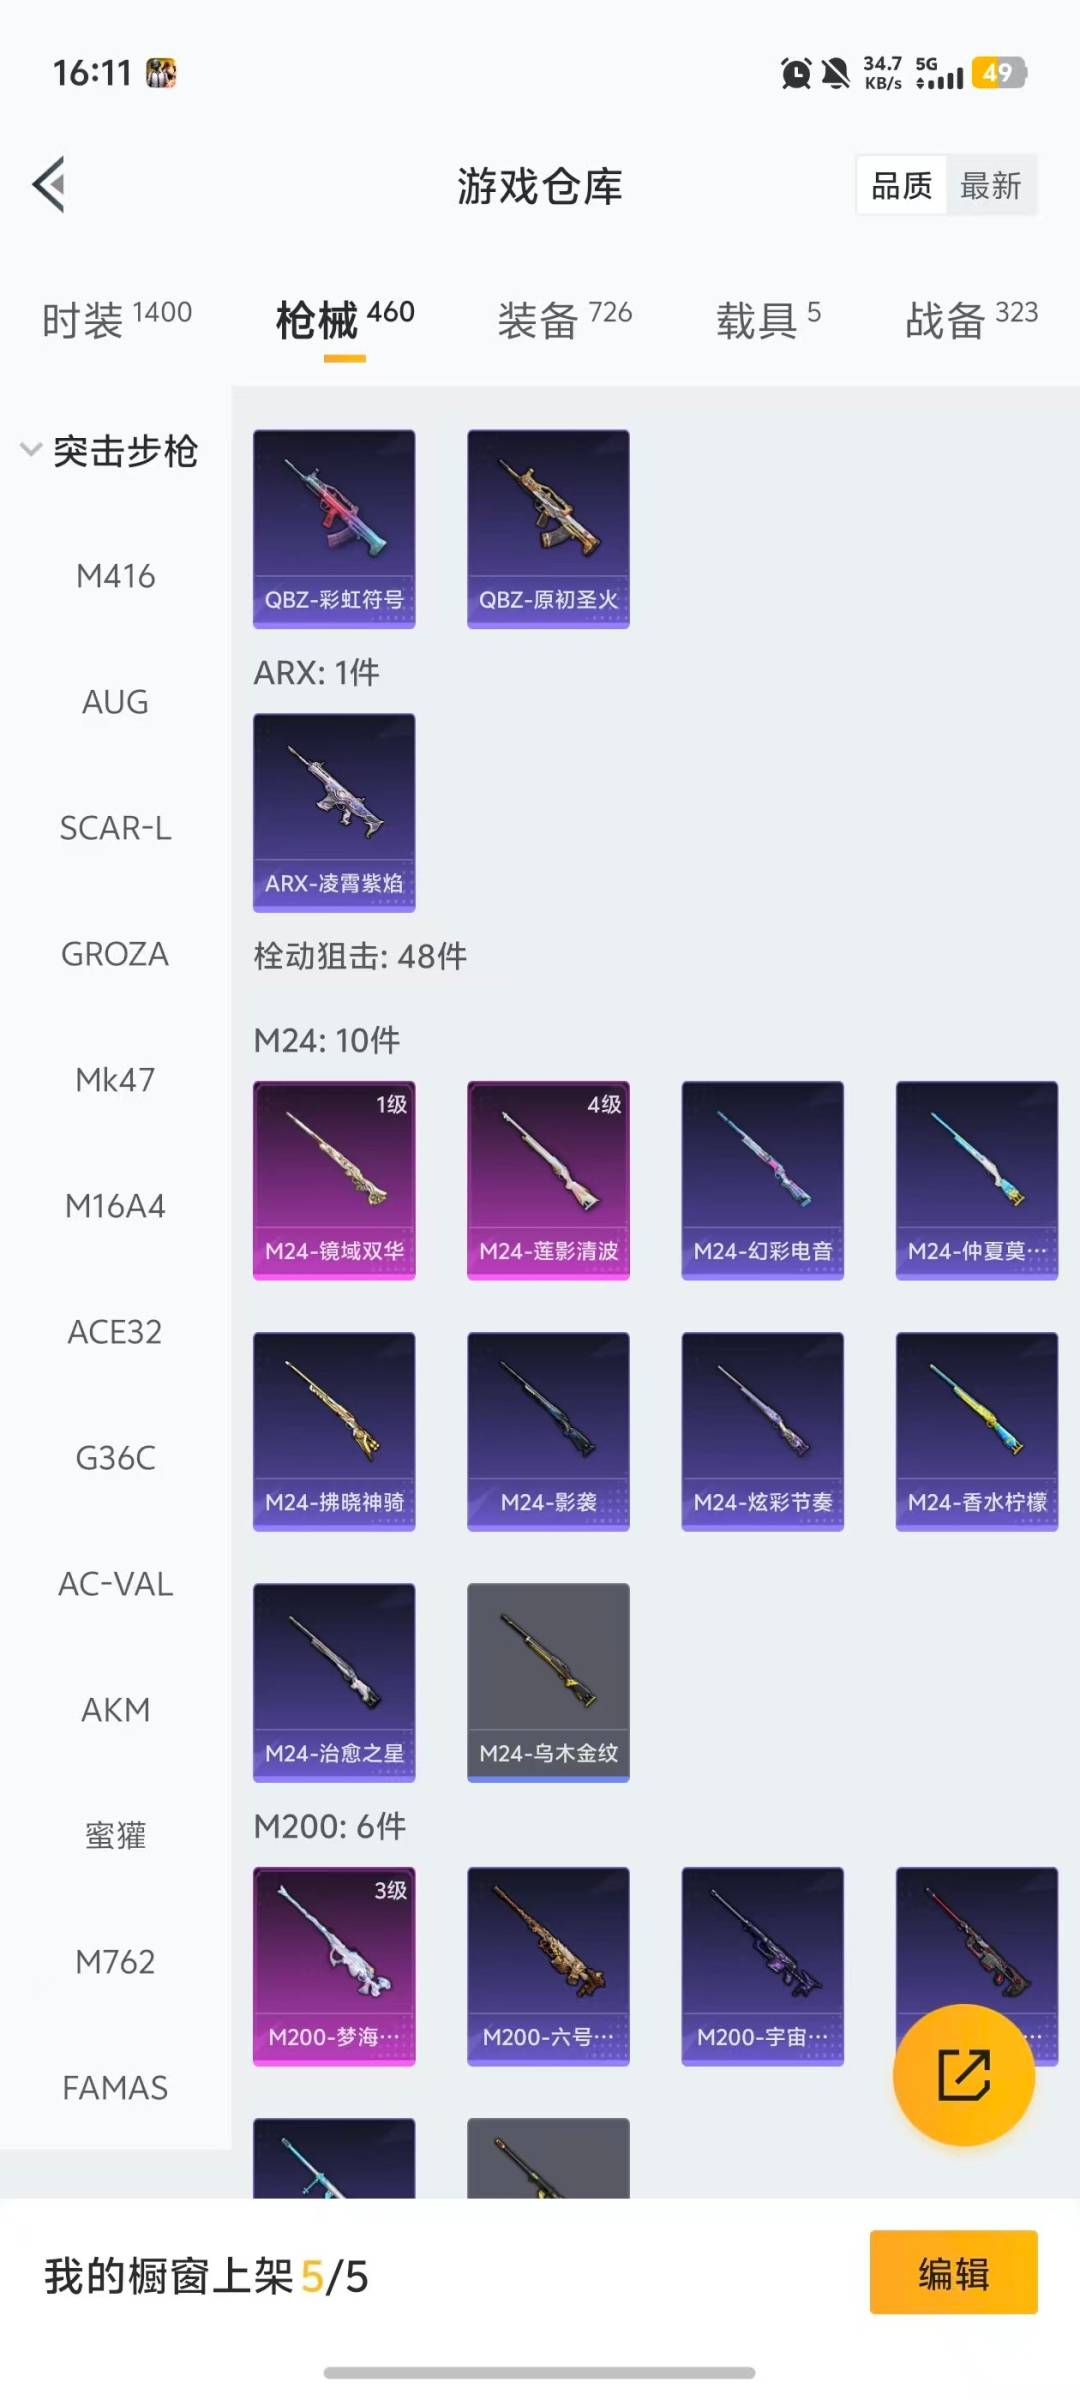
Task: Switch to the 时装 tab
Action: [x=116, y=320]
